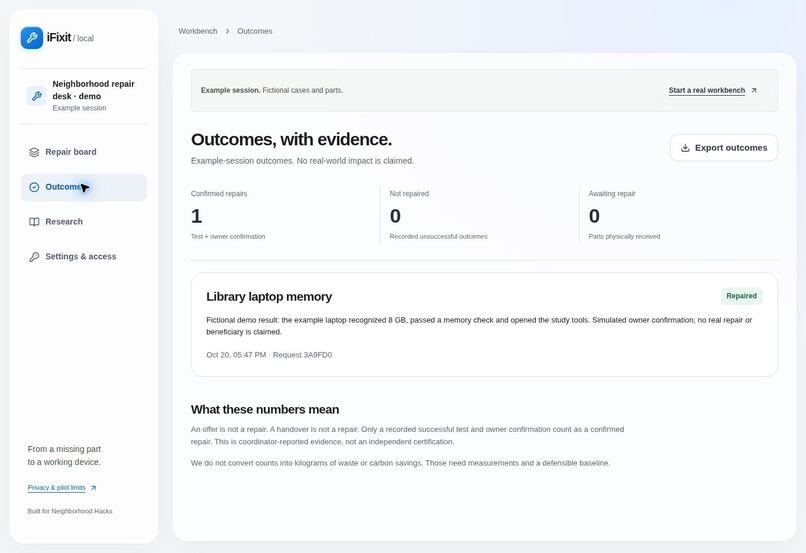Click the Workbench breadcrumb

pos(198,31)
